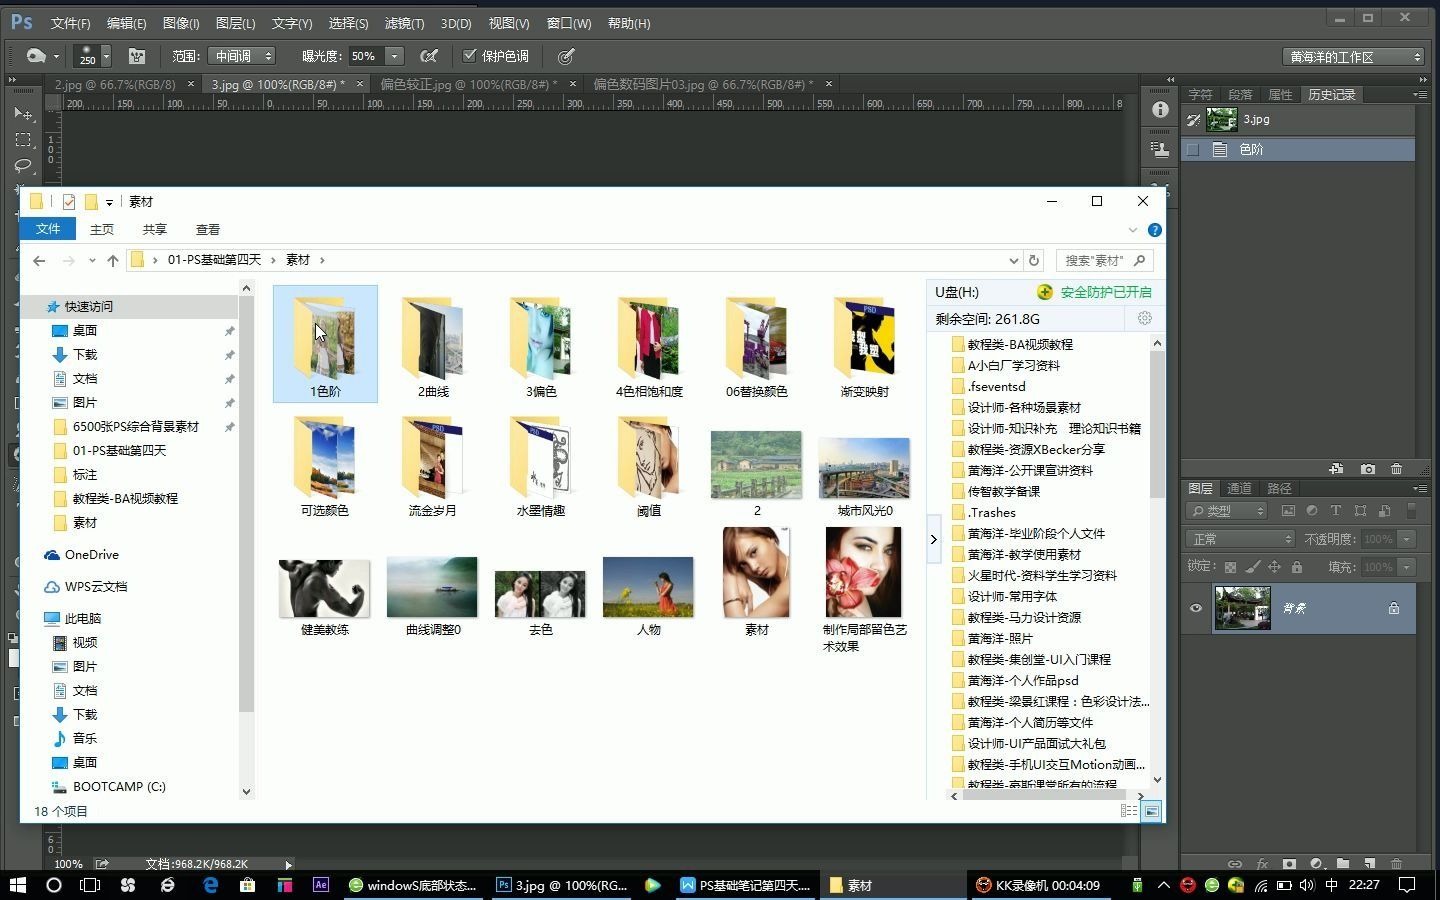
Task: Lock transparent pixels icon in Layers
Action: pos(1230,567)
